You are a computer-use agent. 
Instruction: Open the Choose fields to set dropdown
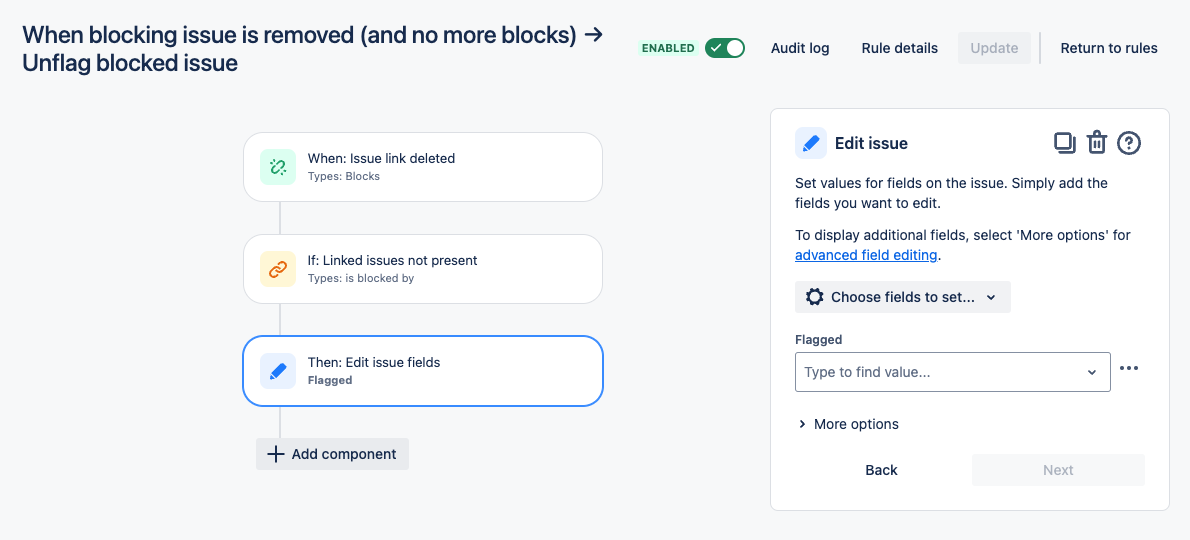(x=903, y=297)
